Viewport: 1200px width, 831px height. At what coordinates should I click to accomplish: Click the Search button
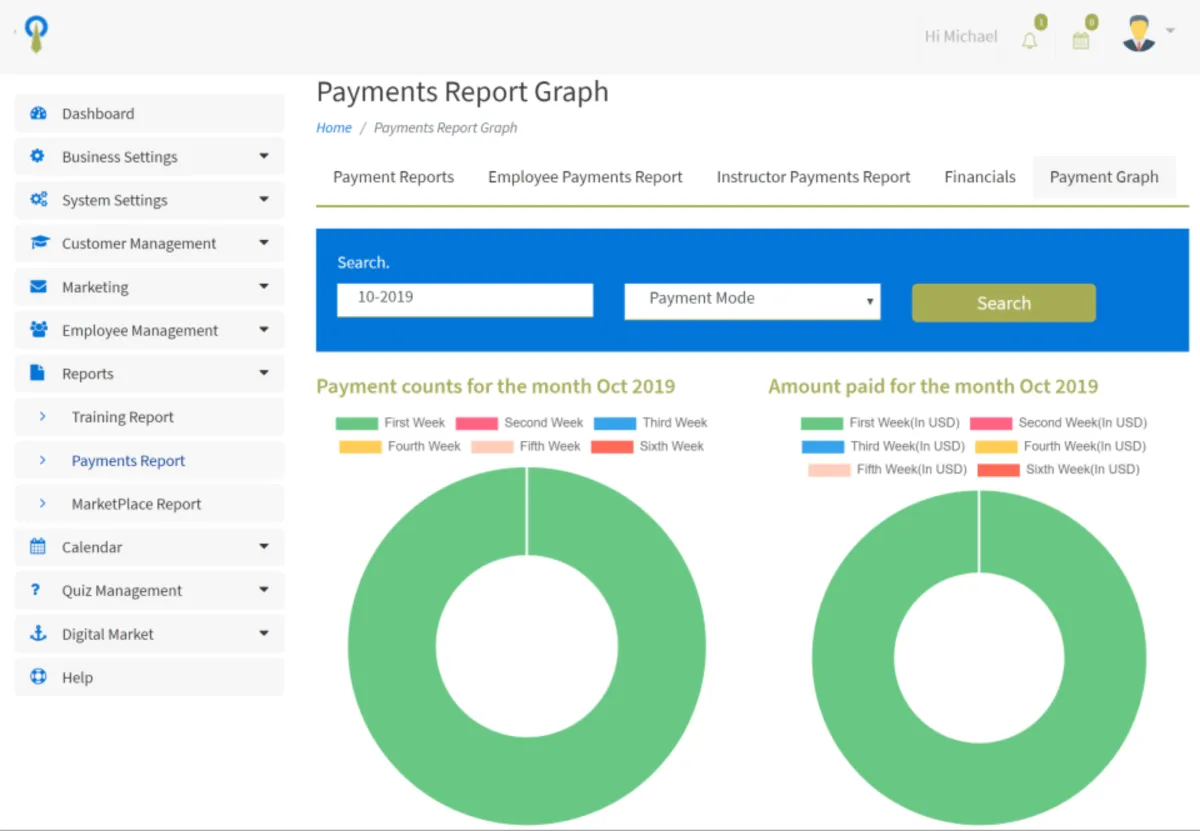(1003, 303)
